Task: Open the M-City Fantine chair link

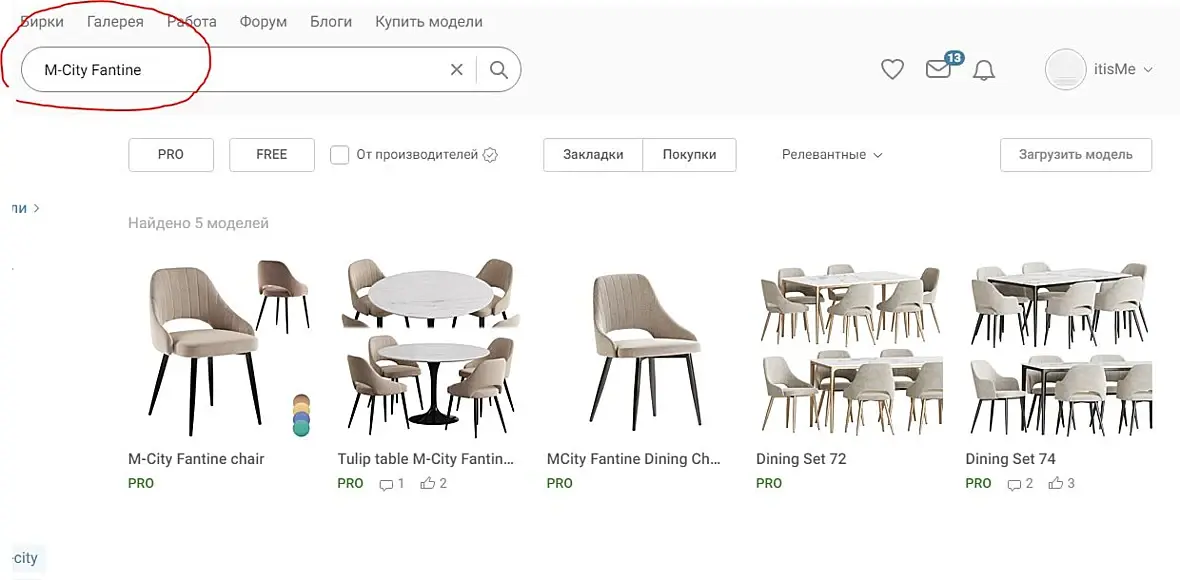Action: tap(196, 459)
